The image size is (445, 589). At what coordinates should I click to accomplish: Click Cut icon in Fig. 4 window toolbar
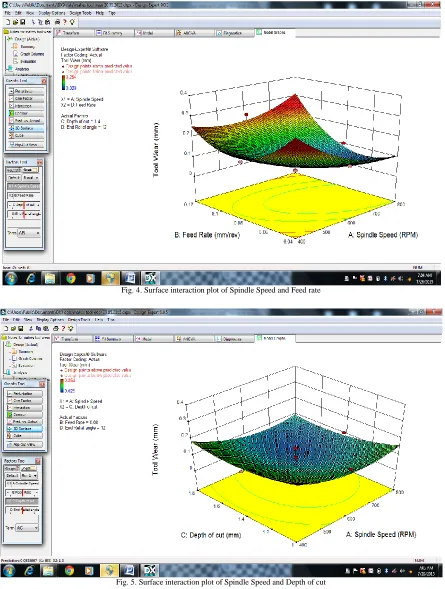click(34, 22)
